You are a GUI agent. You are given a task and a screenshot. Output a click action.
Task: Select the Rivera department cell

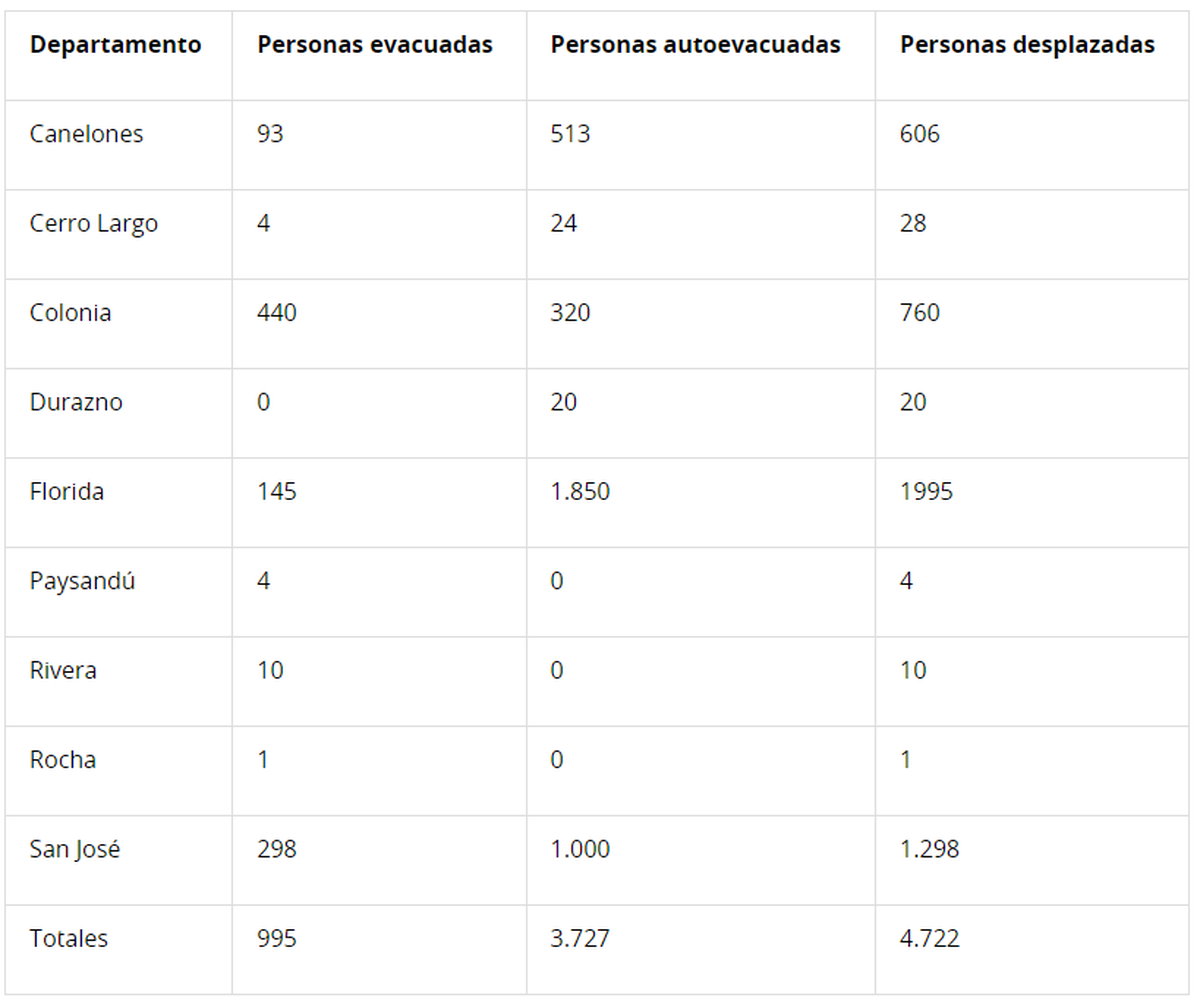point(63,670)
